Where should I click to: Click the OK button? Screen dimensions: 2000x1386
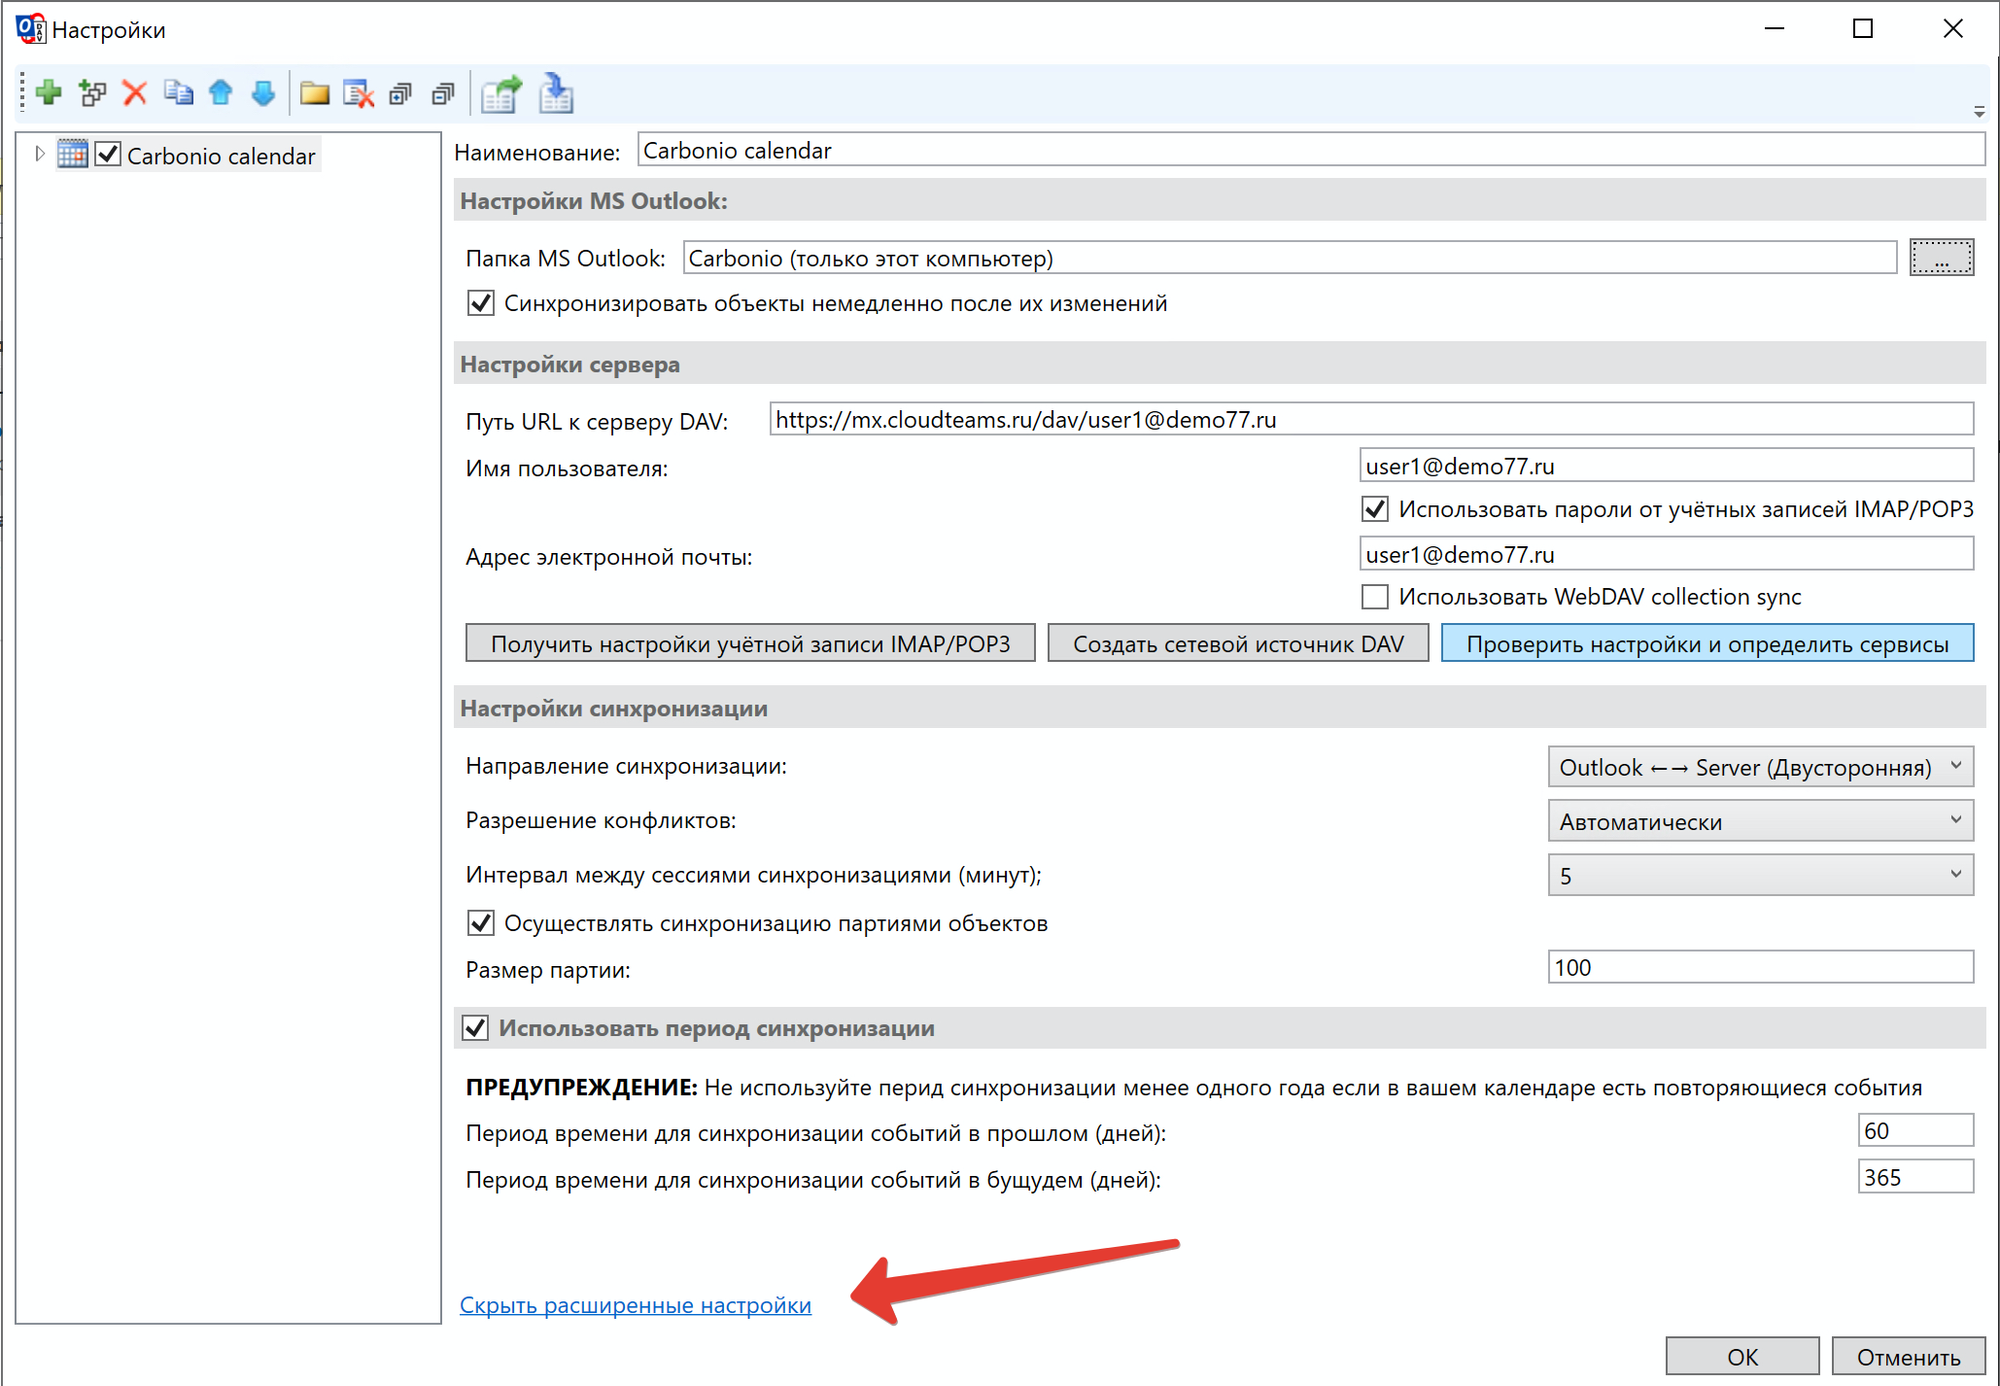click(1742, 1357)
